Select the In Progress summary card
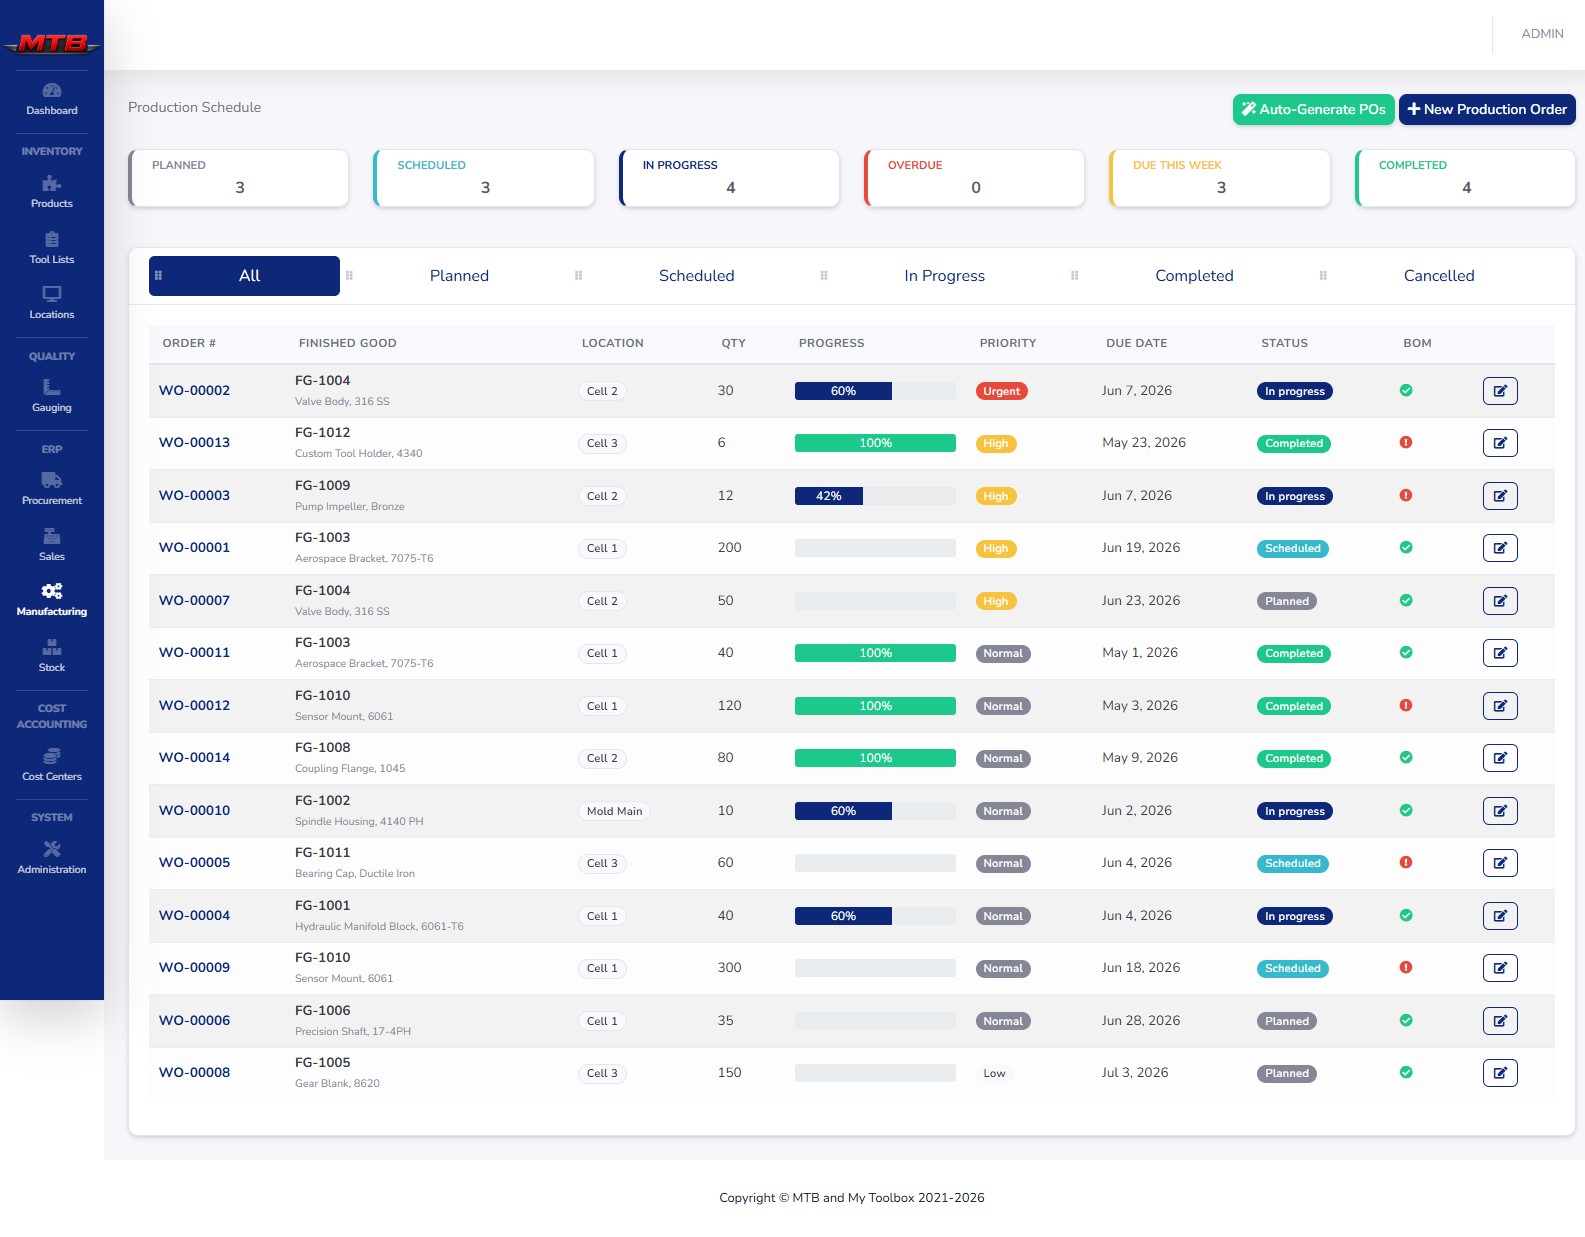The height and width of the screenshot is (1237, 1585). tap(729, 178)
